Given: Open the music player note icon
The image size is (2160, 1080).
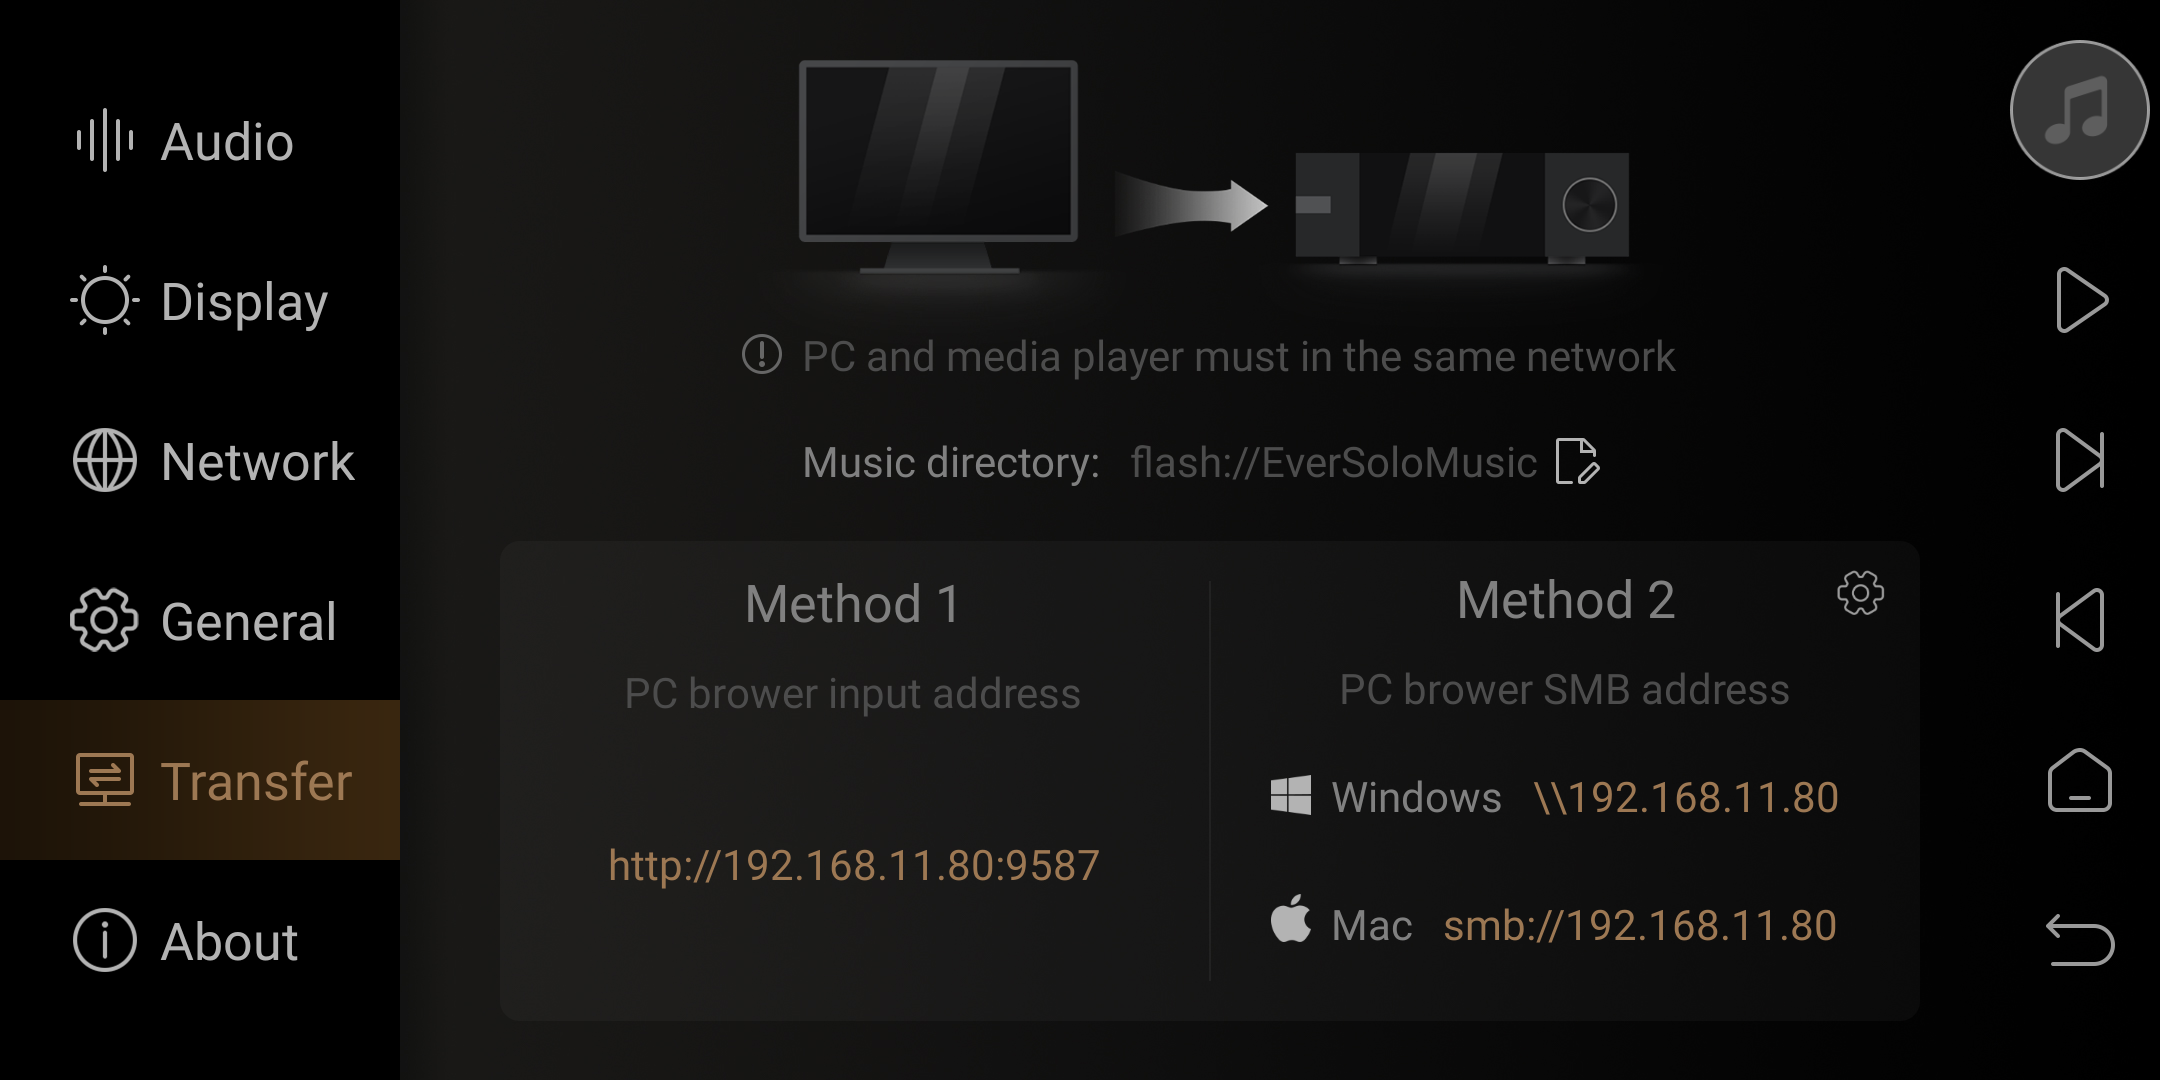Looking at the screenshot, I should 2079,110.
